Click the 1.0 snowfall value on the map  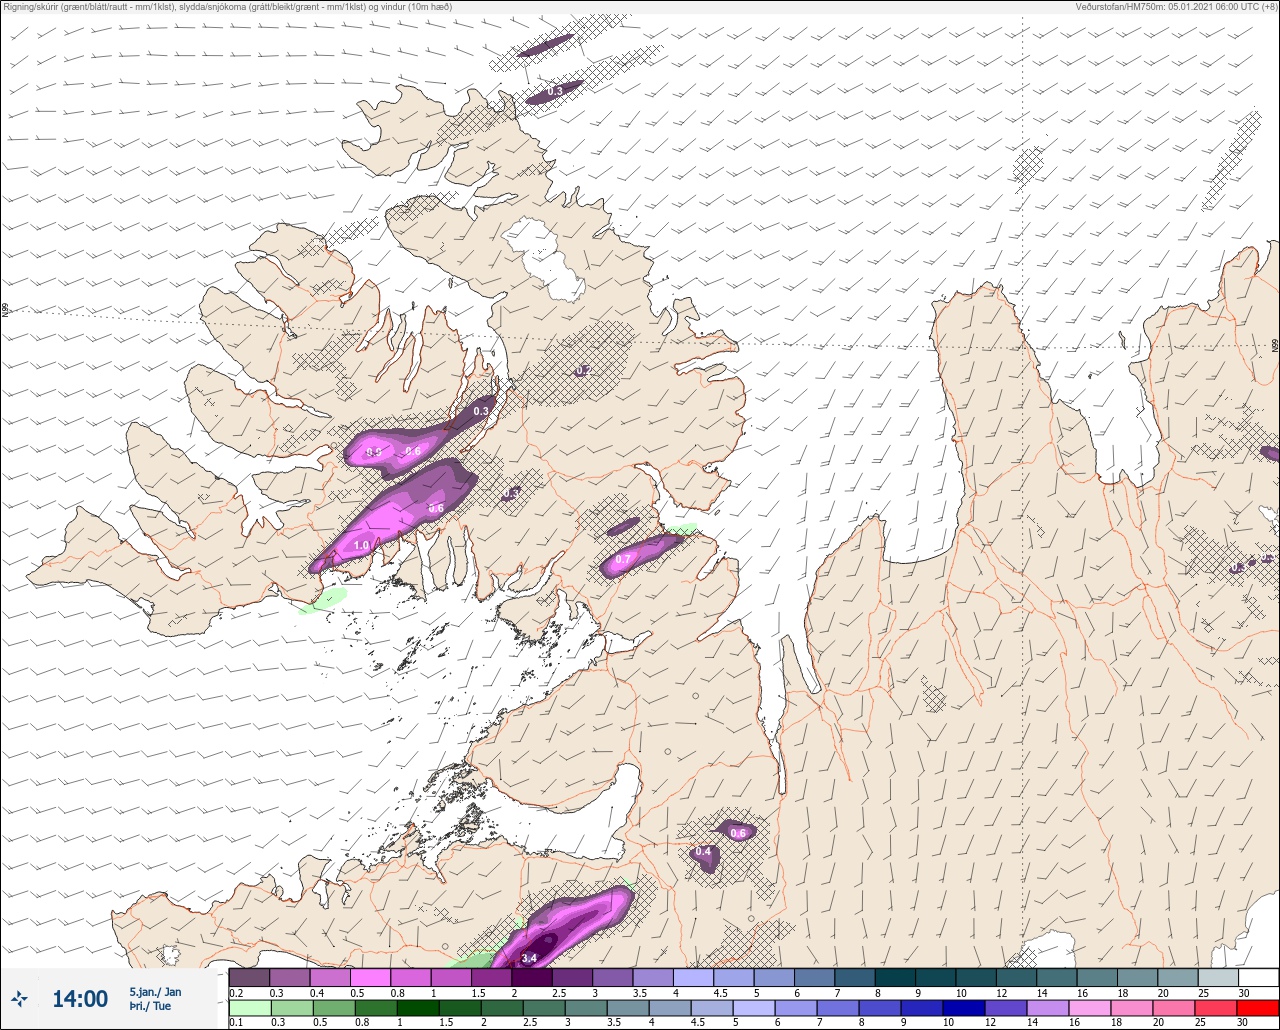(362, 545)
